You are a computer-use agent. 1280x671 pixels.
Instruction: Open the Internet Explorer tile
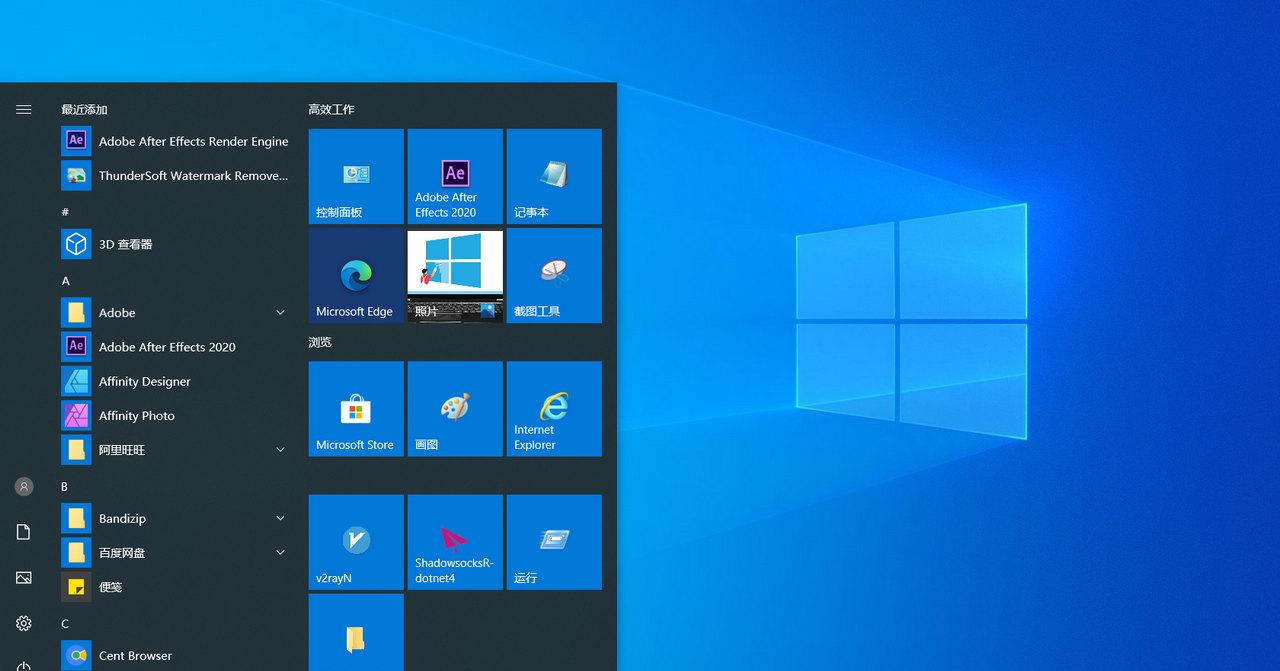(554, 409)
